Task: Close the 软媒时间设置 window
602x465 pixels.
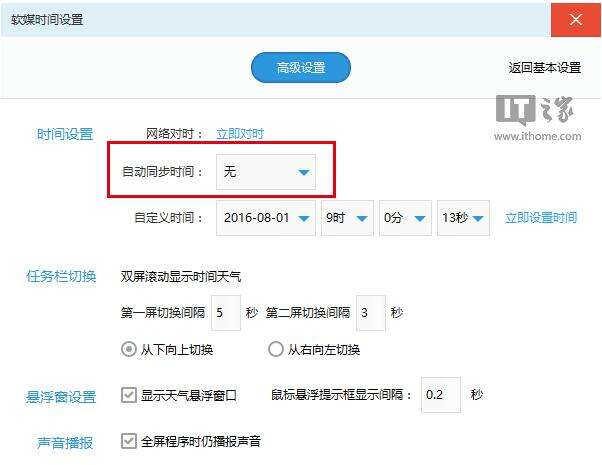Action: tap(576, 20)
